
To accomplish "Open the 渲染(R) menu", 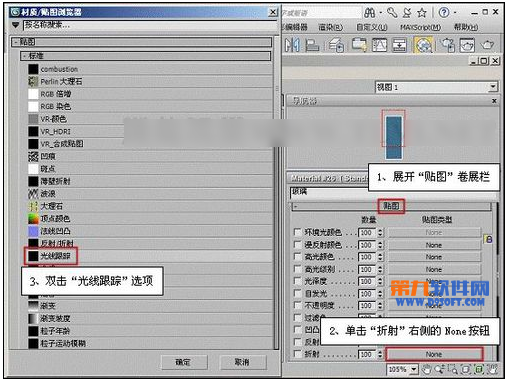I will tap(331, 27).
